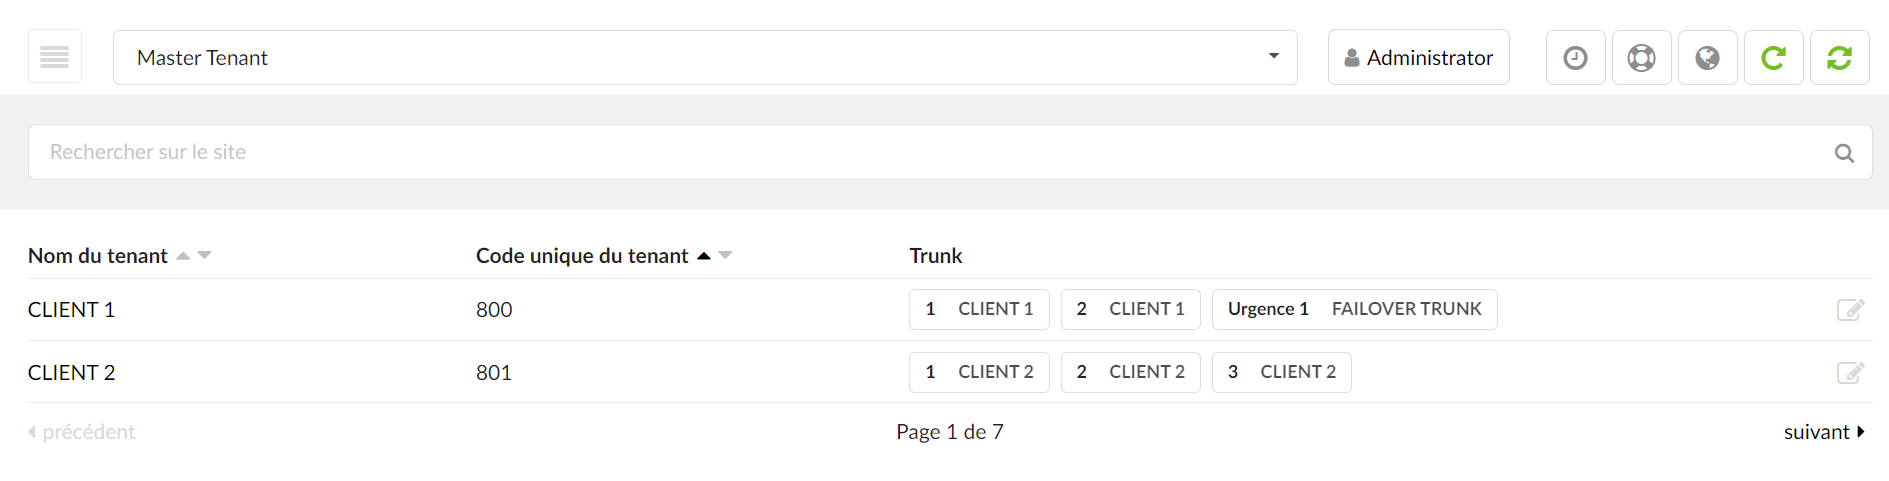Open the lifebuoy support icon
This screenshot has height=481, width=1889.
pyautogui.click(x=1641, y=58)
